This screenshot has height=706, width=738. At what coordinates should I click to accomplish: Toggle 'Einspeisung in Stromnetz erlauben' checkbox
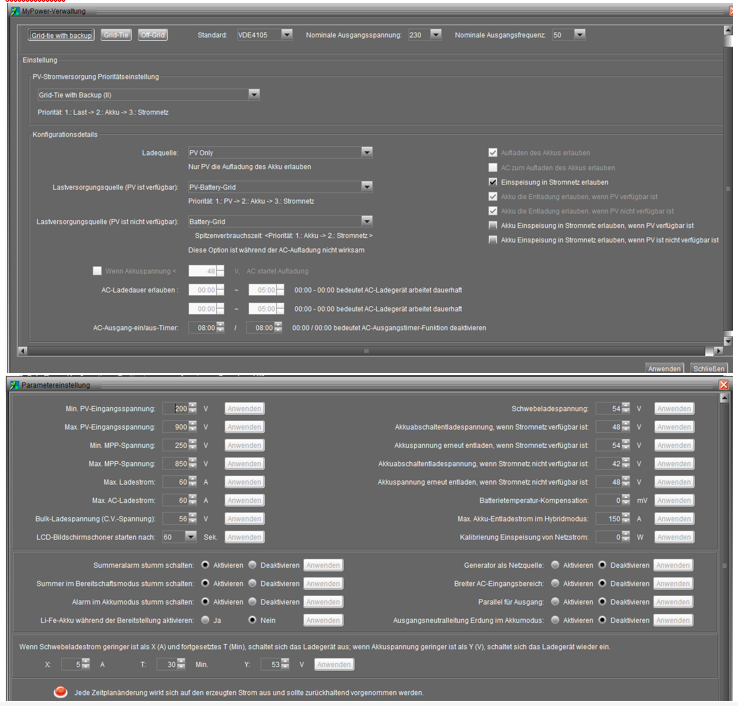[493, 183]
